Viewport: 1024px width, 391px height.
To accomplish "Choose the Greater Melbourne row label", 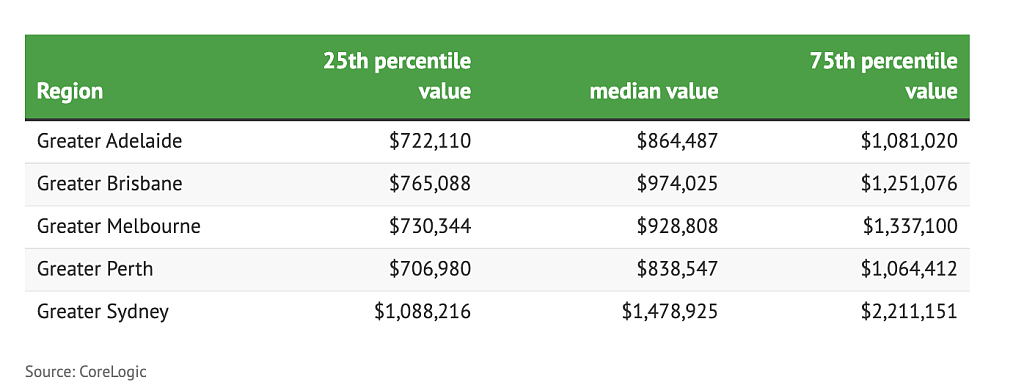I will 118,226.
